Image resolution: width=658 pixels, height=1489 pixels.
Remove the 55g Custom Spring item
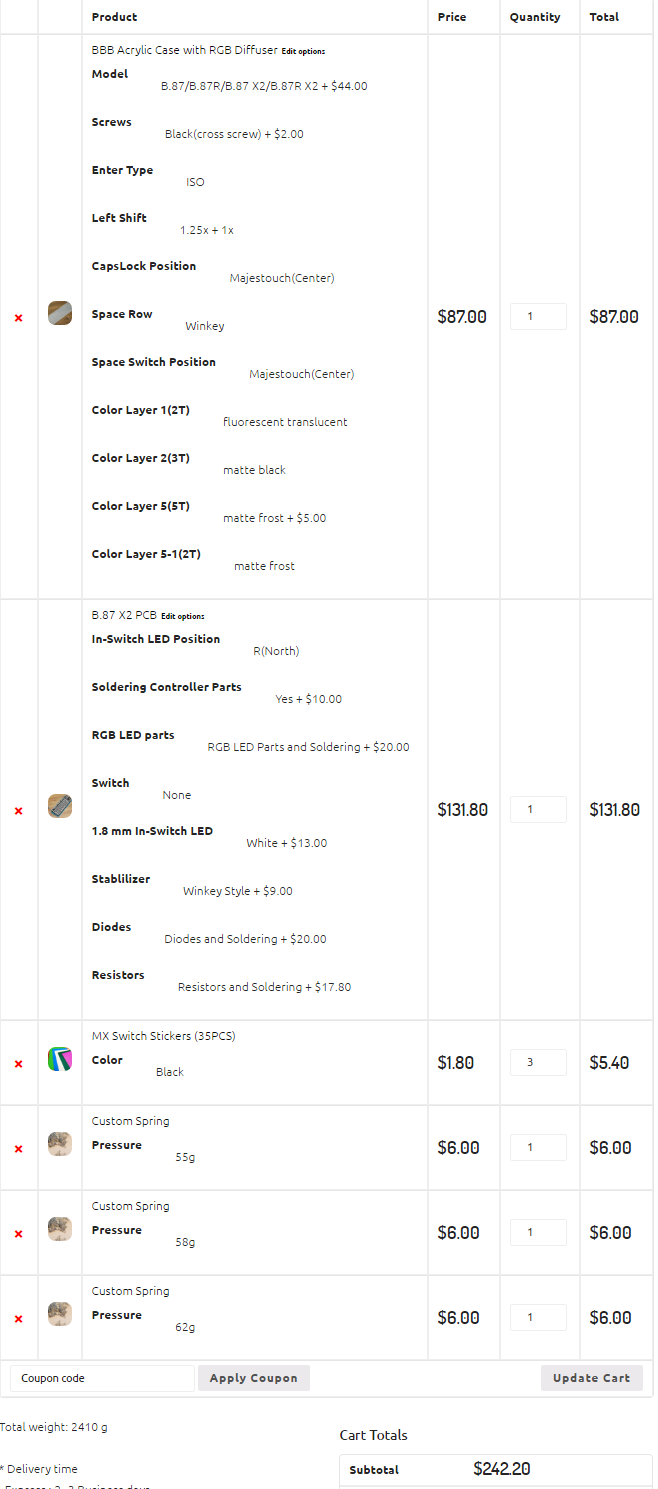[18, 1149]
